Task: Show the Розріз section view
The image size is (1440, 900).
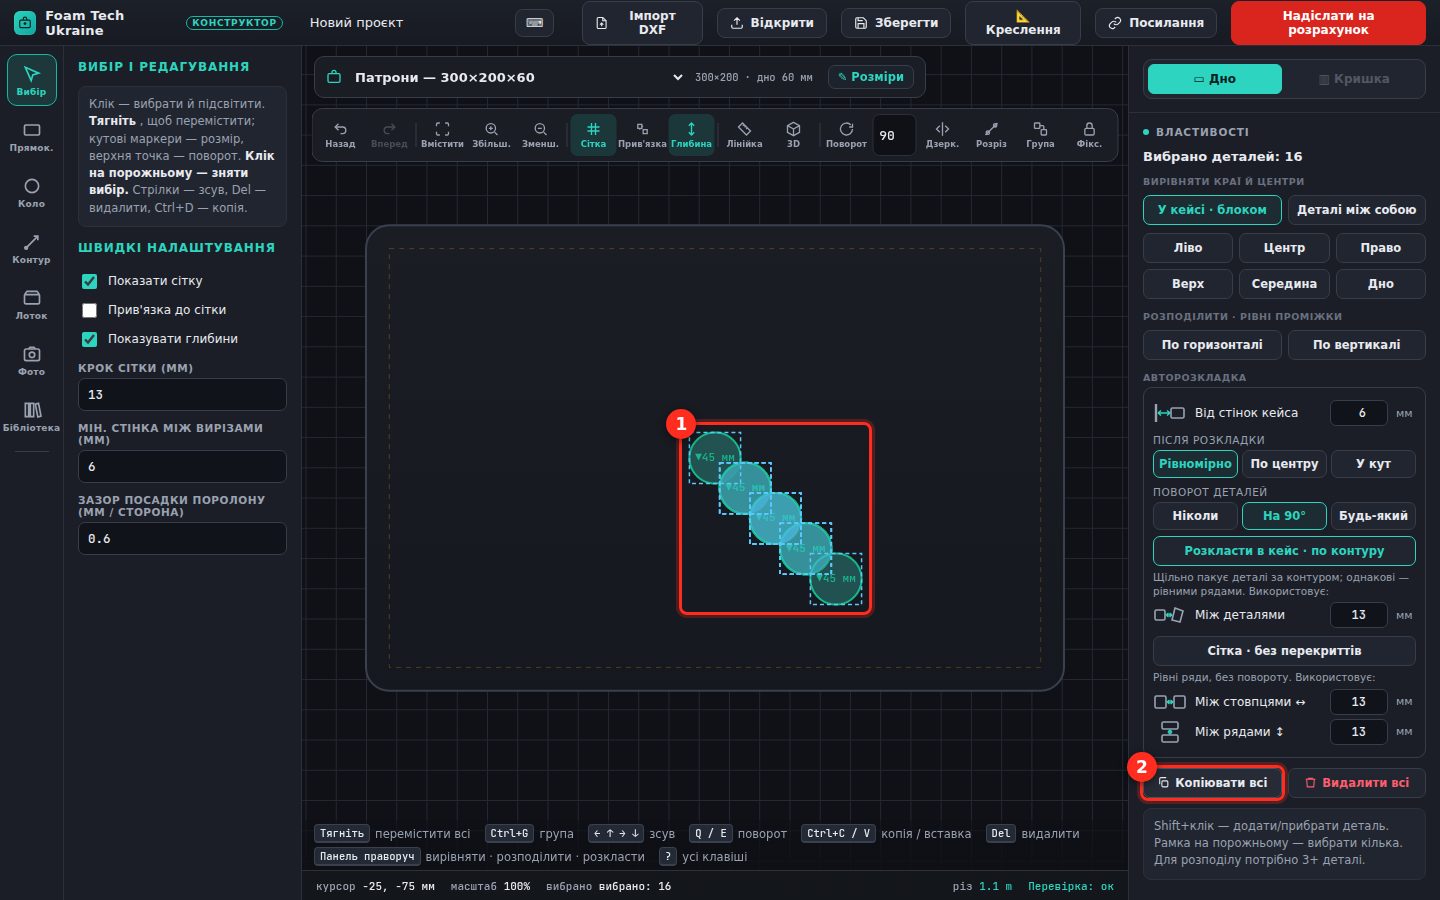Action: [991, 135]
